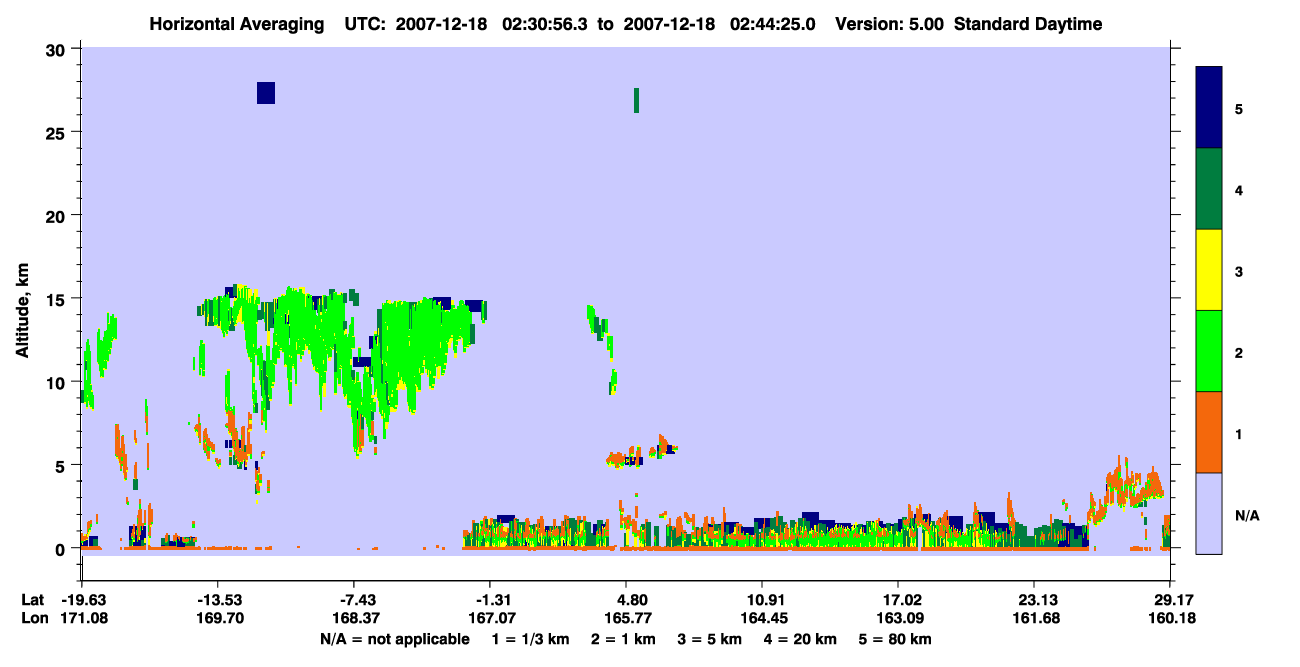This screenshot has height=667, width=1300.
Task: Click latitude value 10.91
Action: tap(762, 600)
